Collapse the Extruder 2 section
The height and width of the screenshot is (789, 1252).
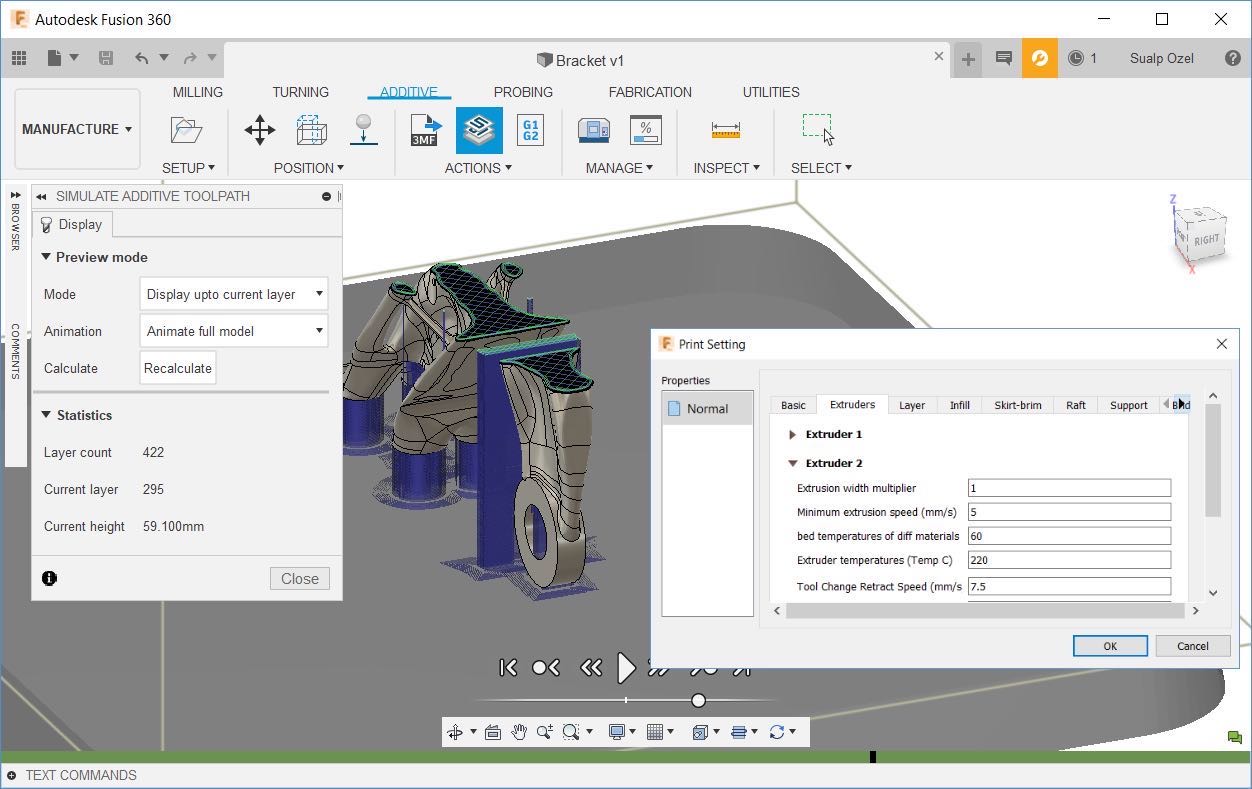point(792,463)
